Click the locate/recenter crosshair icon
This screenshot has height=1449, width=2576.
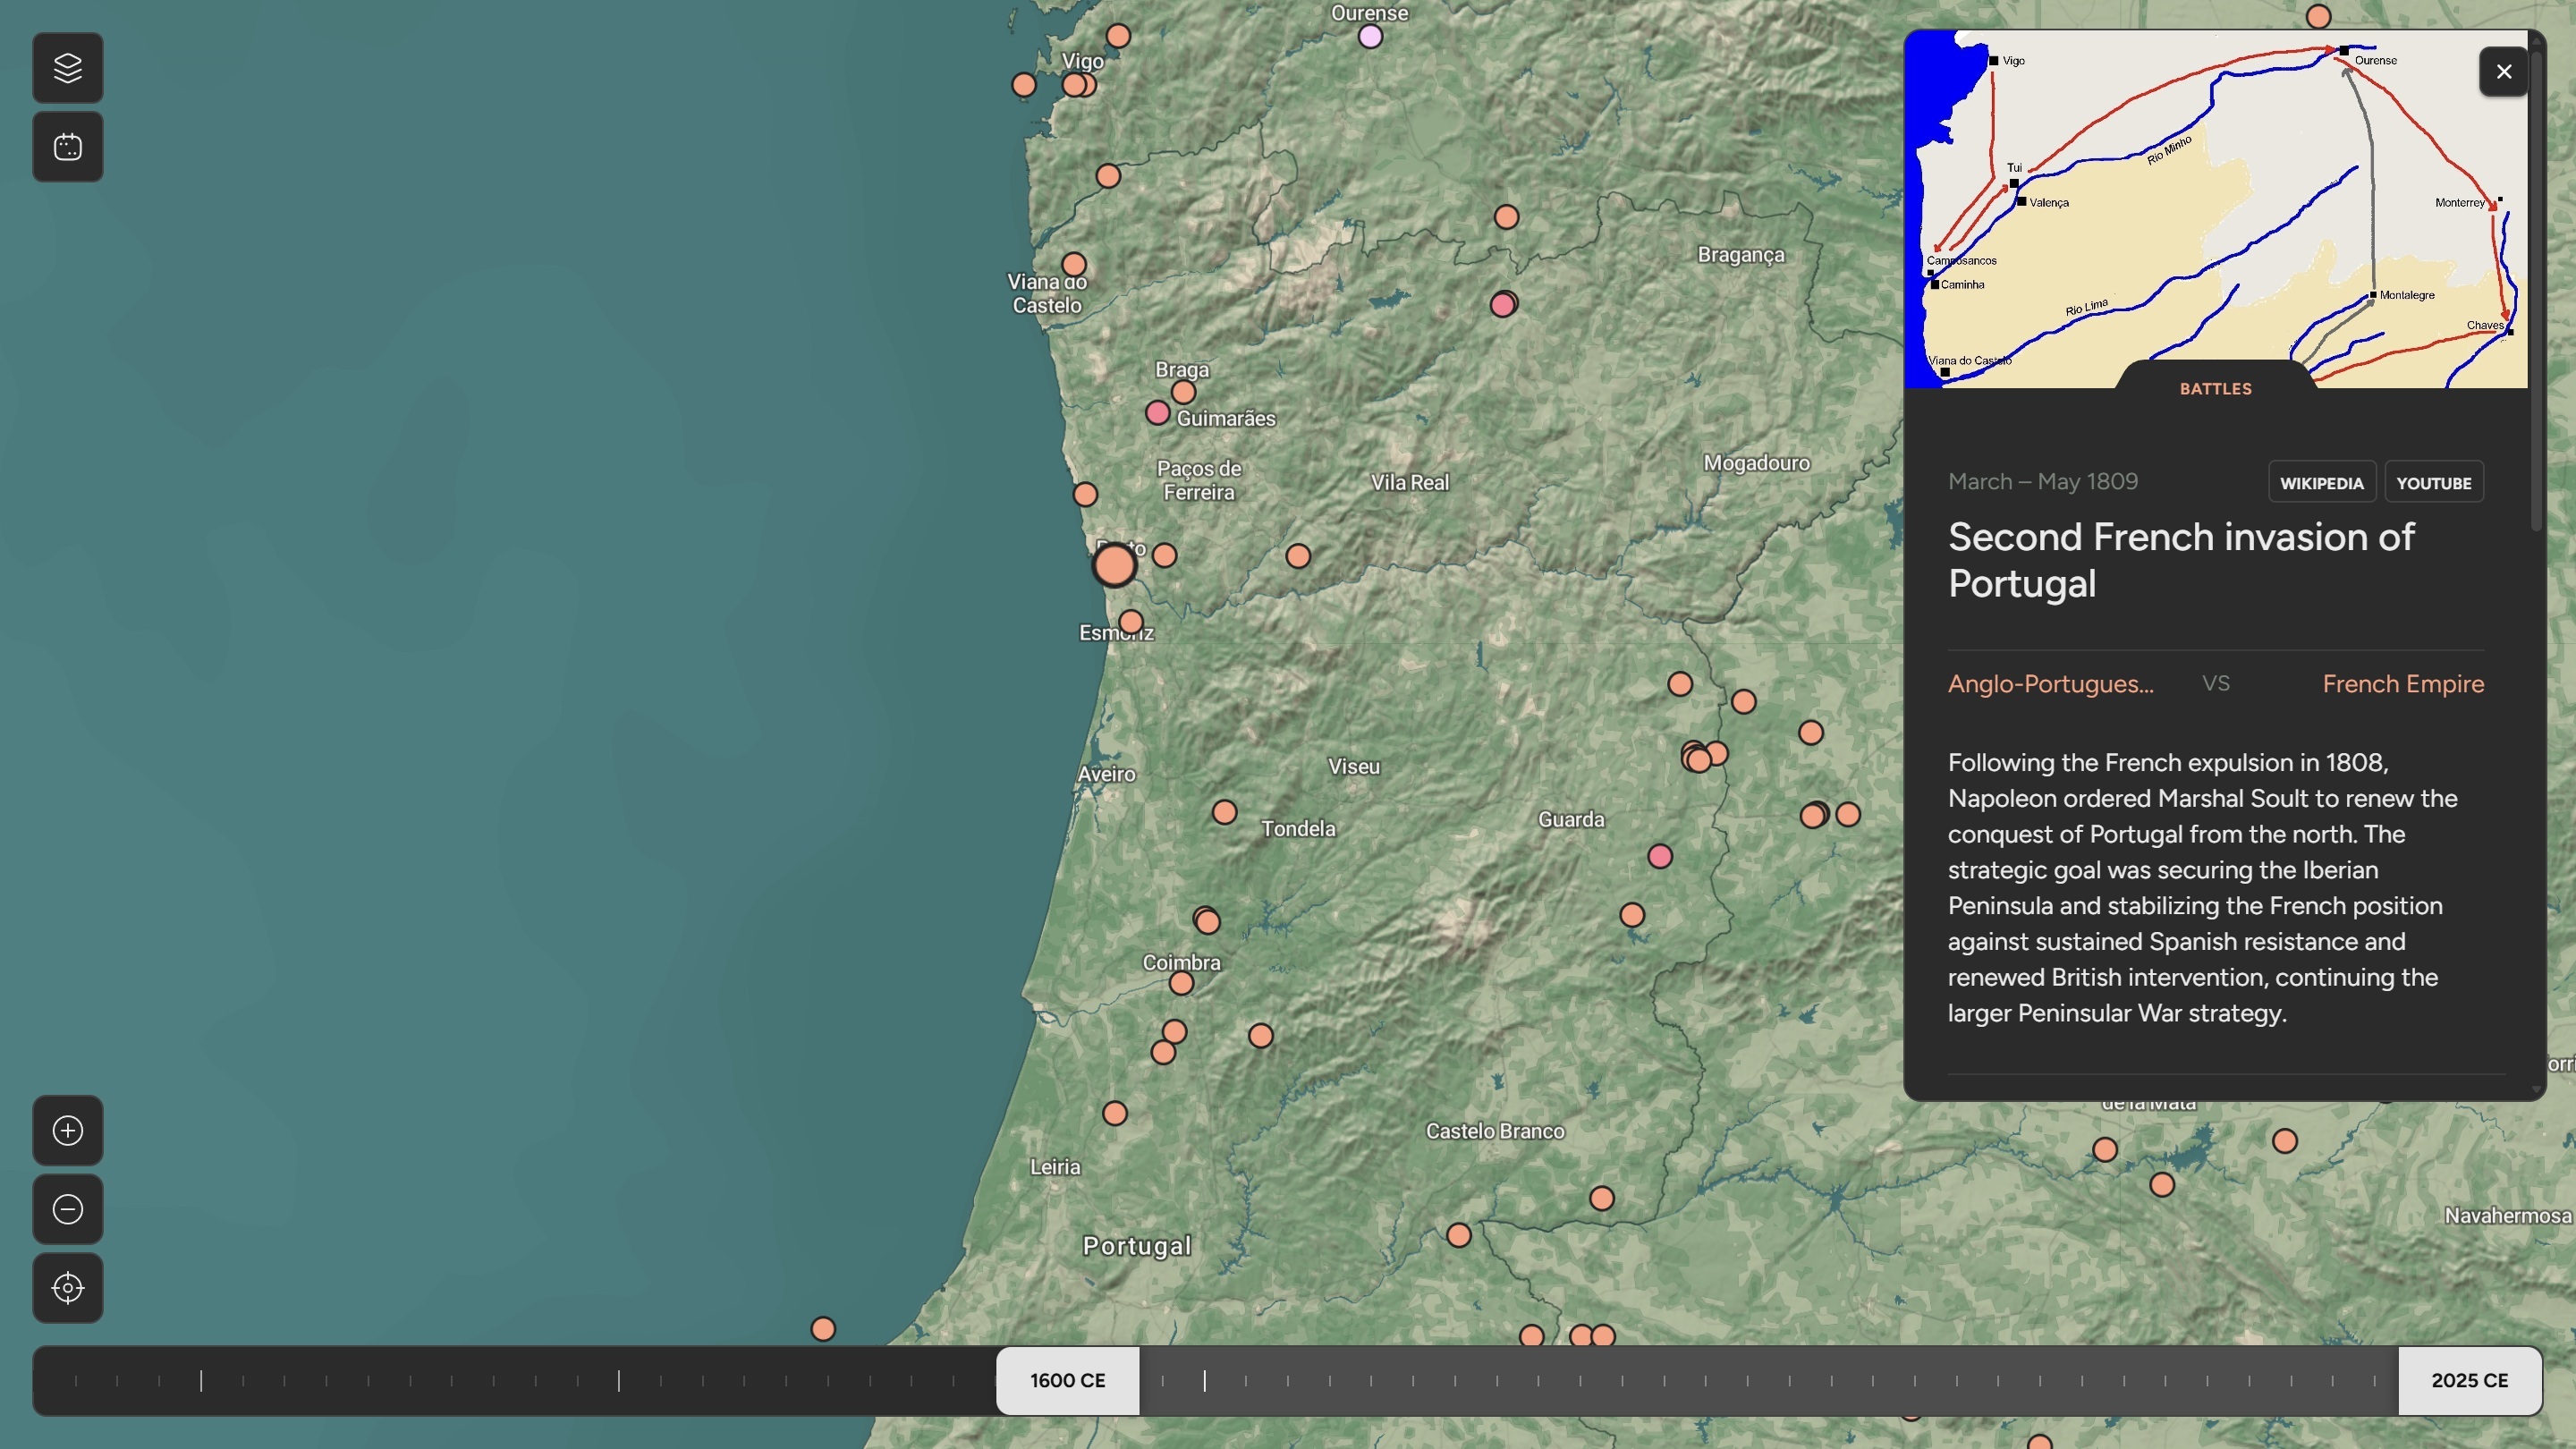67,1288
